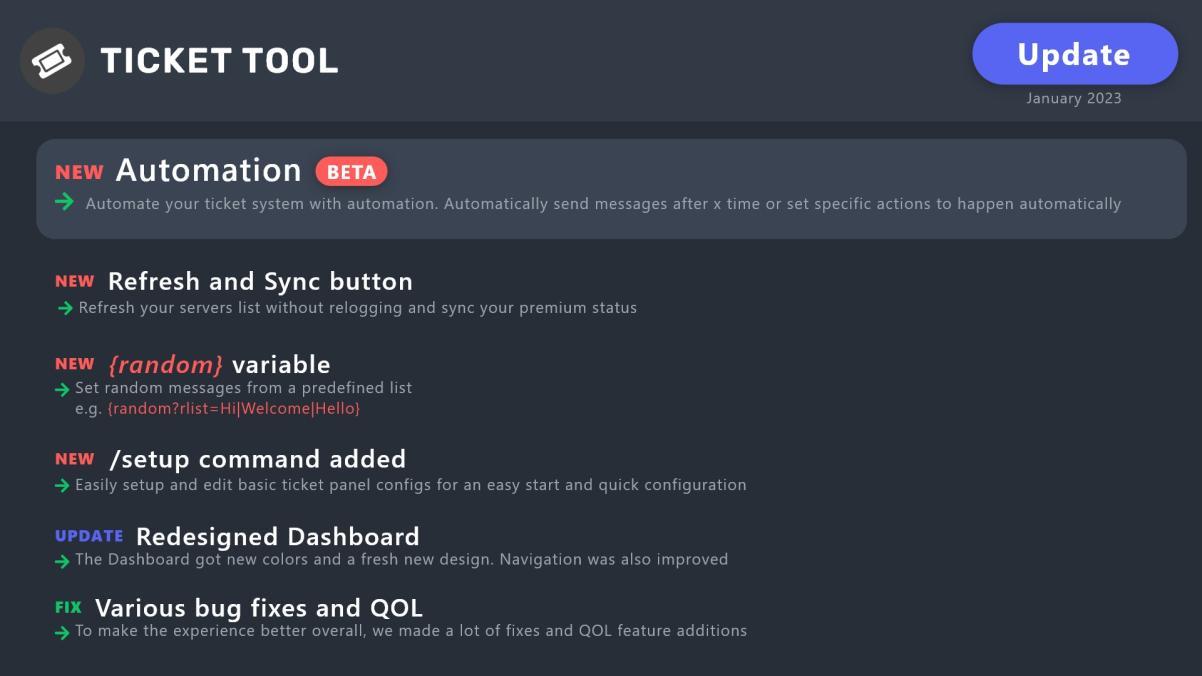Click the green arrow under Various bug fixes

coord(62,632)
